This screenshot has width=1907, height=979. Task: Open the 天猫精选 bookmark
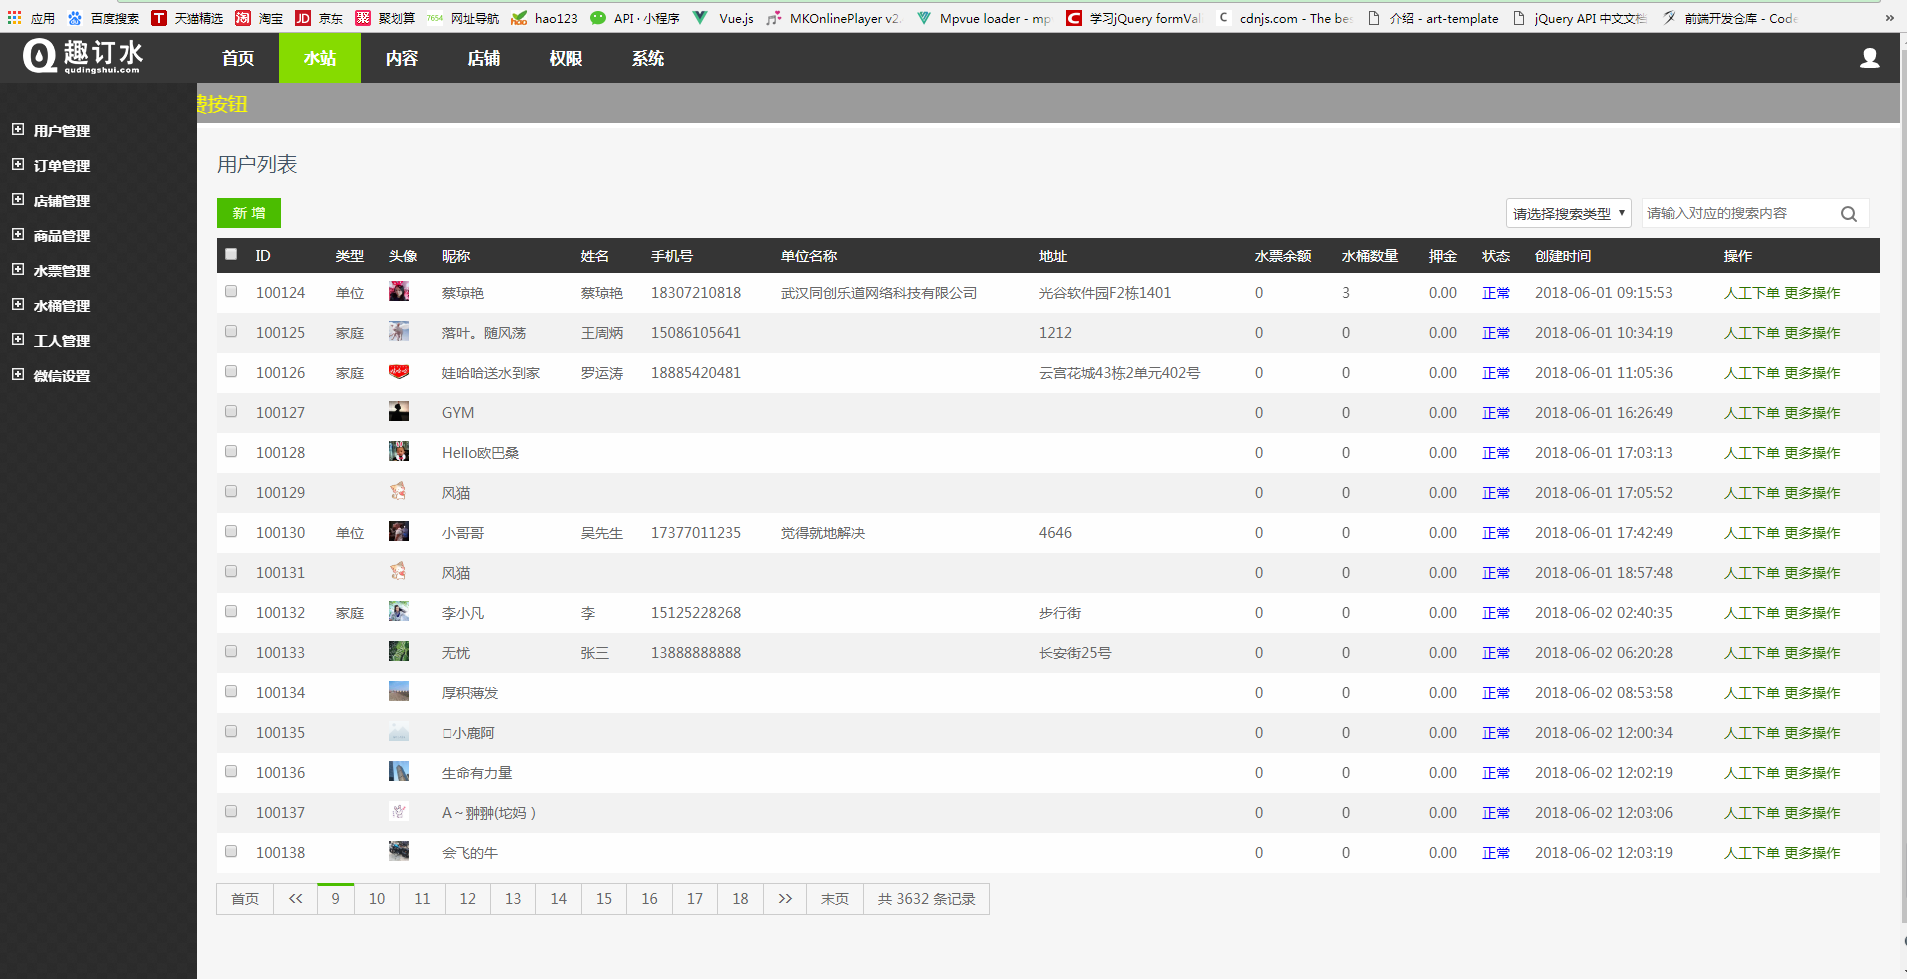point(187,18)
